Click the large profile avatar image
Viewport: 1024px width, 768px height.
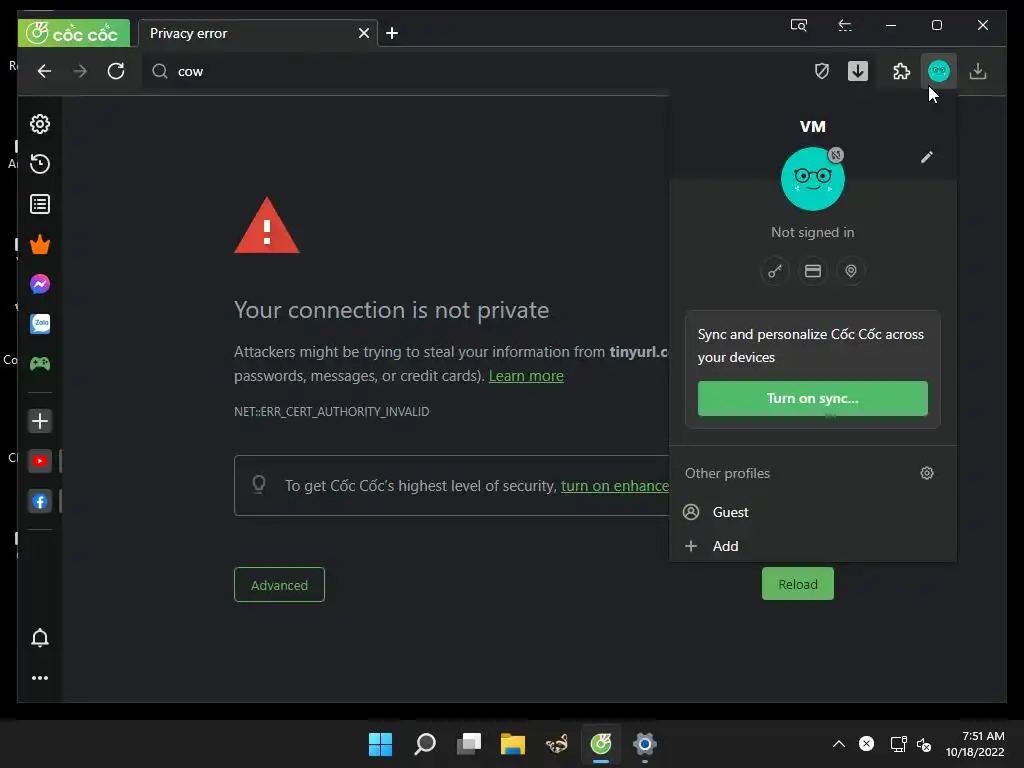tap(812, 179)
